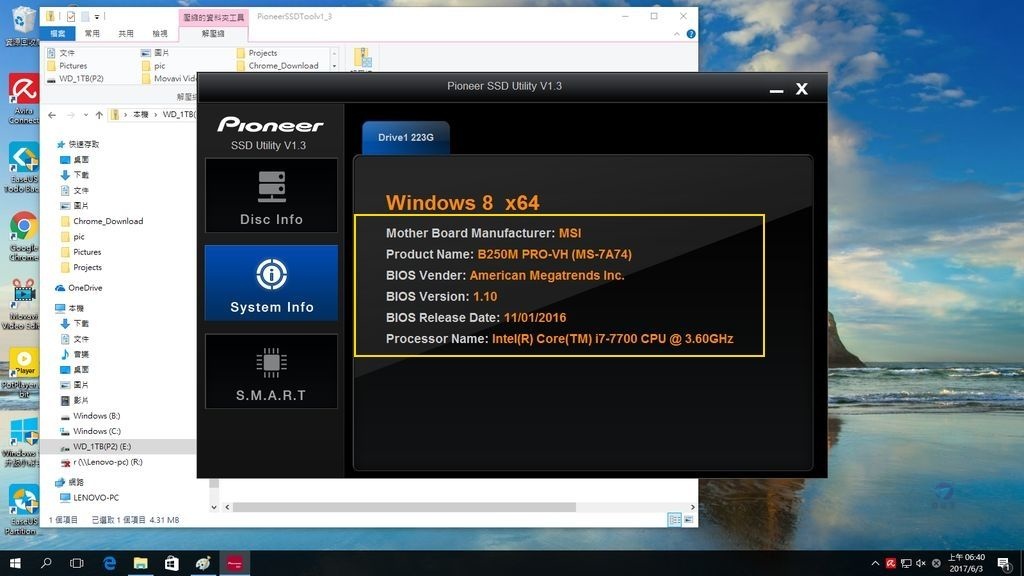Click Explorer horizontal scrollbar thumb
The image size is (1024, 576).
[404, 507]
